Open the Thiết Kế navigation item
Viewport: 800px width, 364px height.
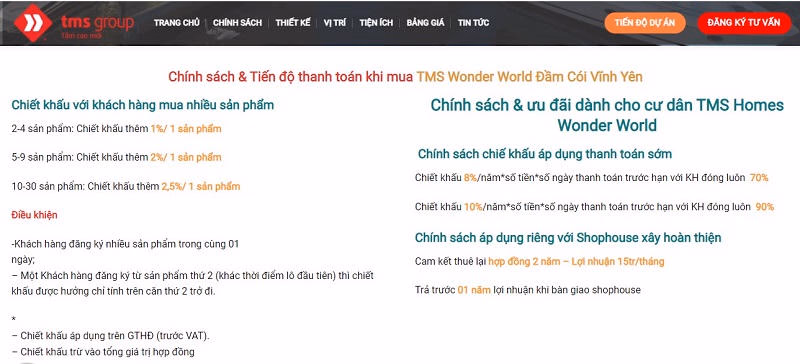pyautogui.click(x=293, y=22)
